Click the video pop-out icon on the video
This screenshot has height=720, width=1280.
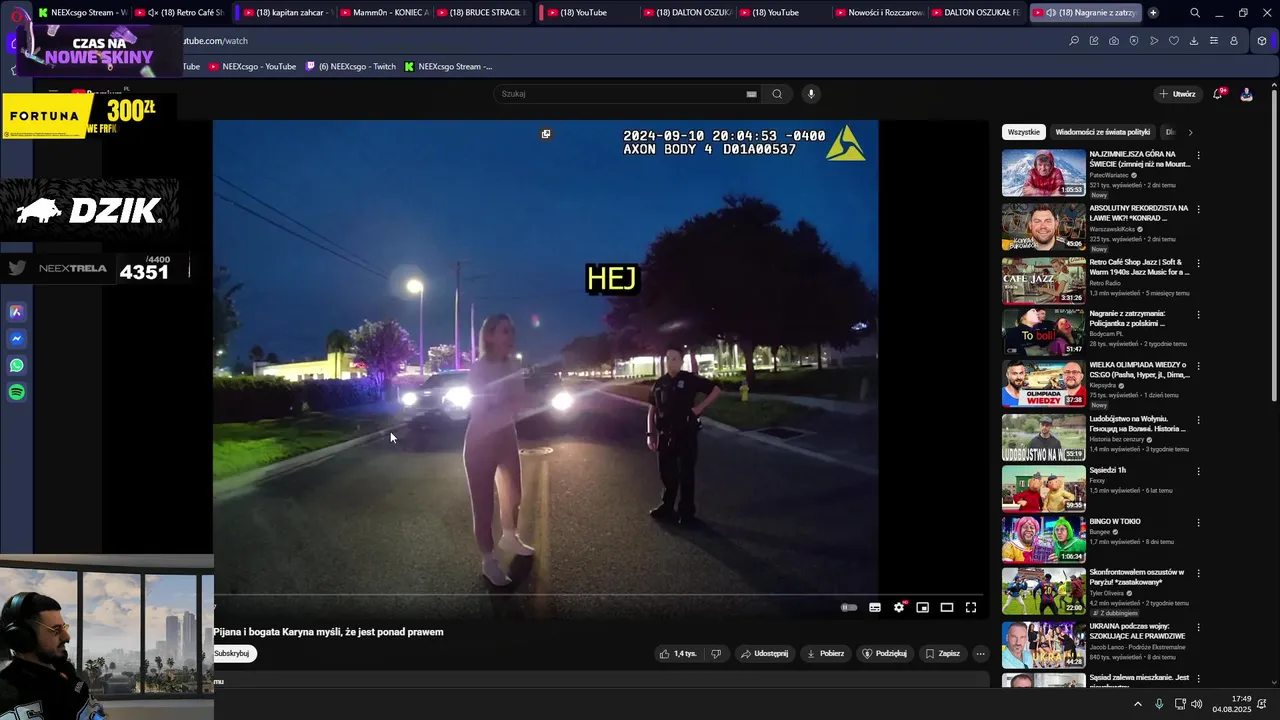546,134
